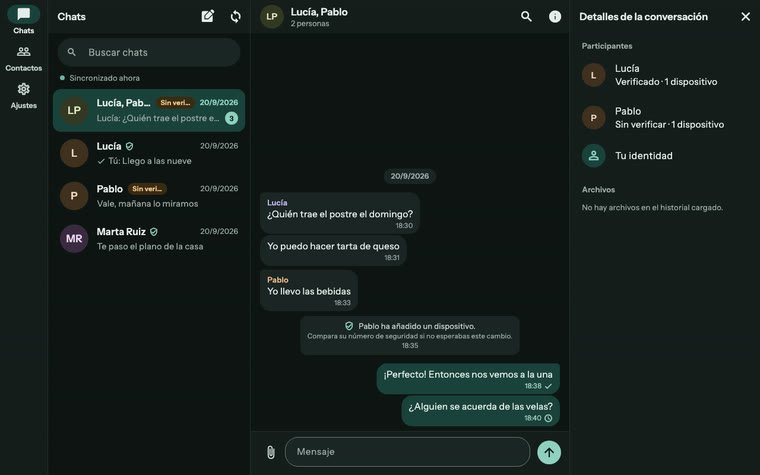Focus the Buscar chats search field
This screenshot has height=475, width=760.
coord(149,52)
